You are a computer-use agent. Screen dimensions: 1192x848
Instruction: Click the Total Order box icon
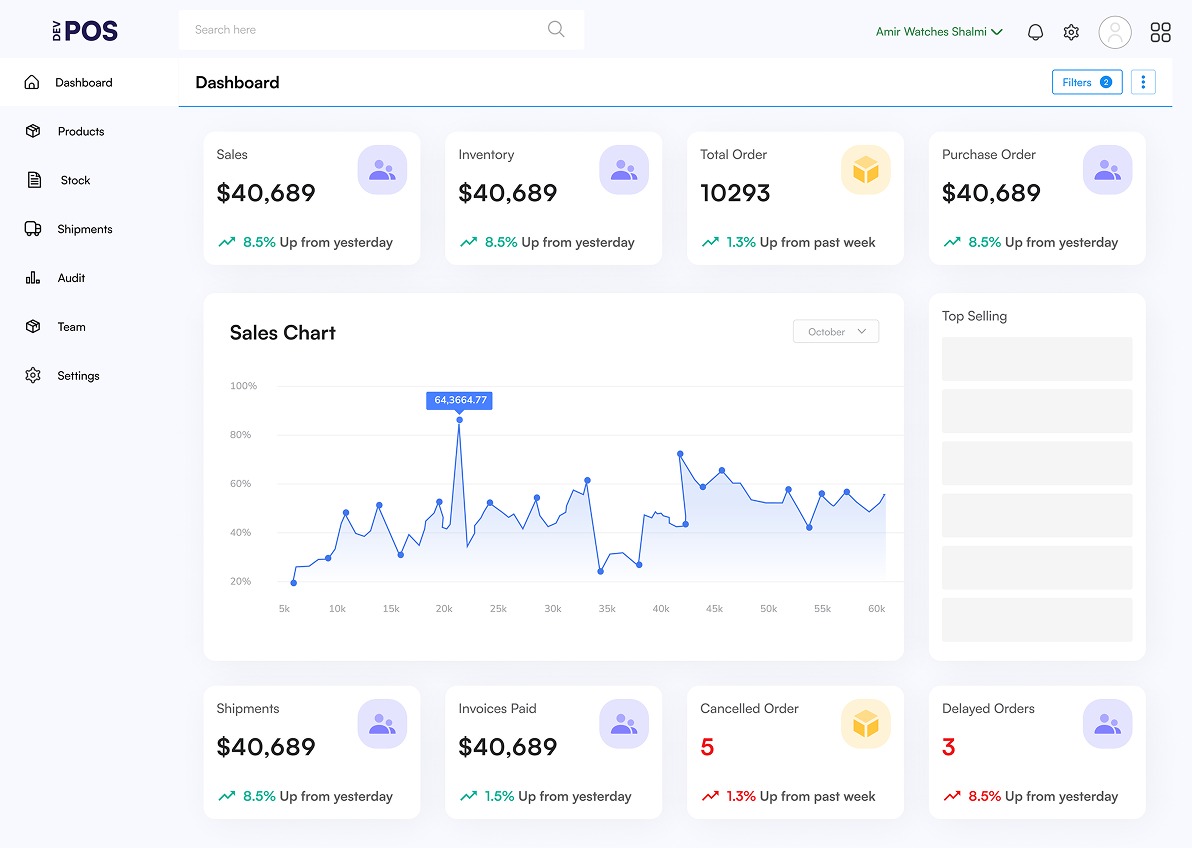click(x=865, y=170)
